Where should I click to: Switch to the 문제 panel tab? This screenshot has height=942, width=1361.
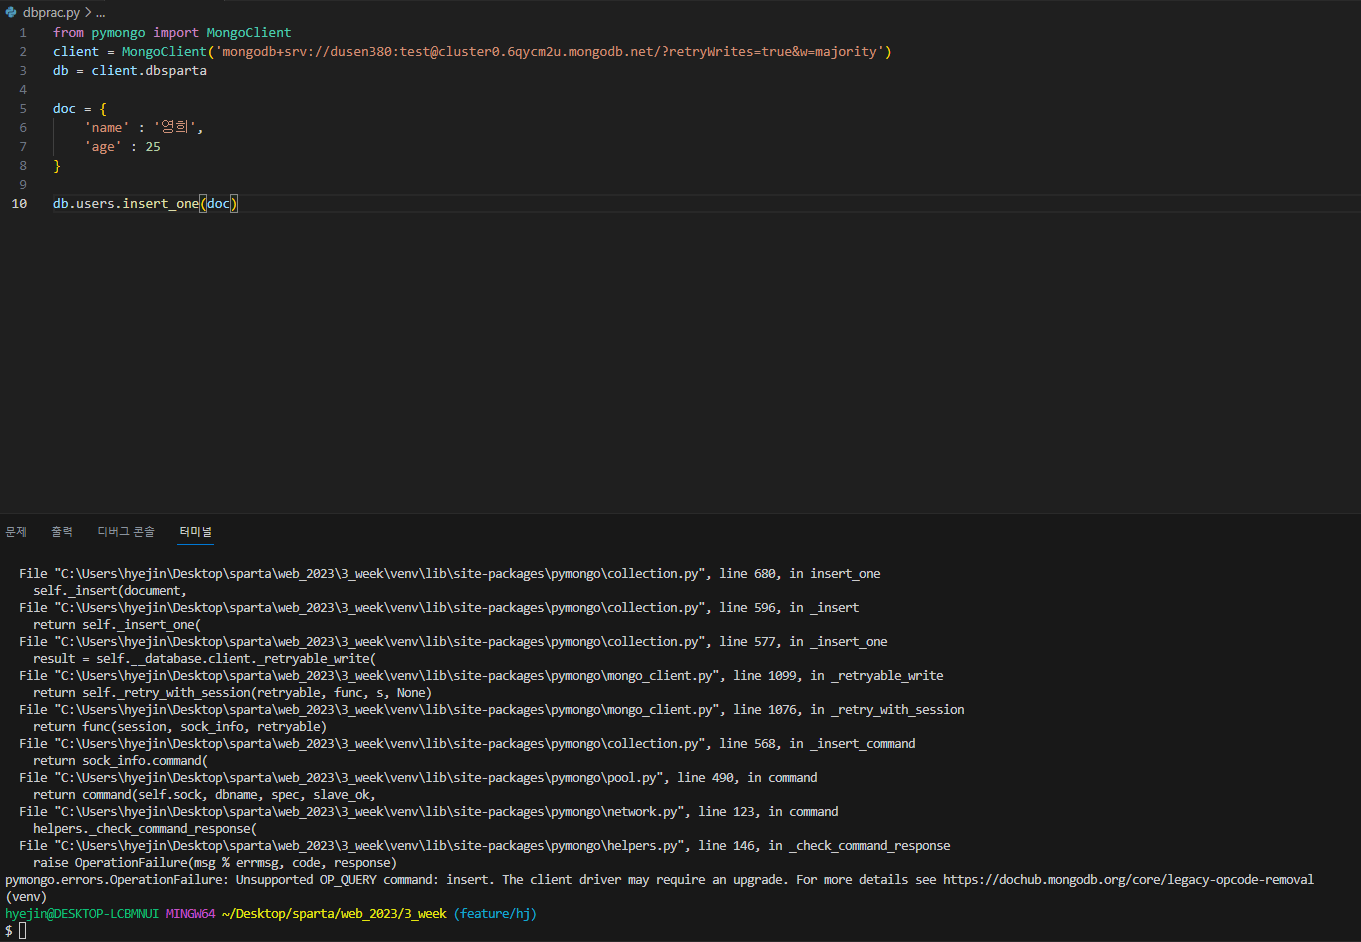point(16,531)
